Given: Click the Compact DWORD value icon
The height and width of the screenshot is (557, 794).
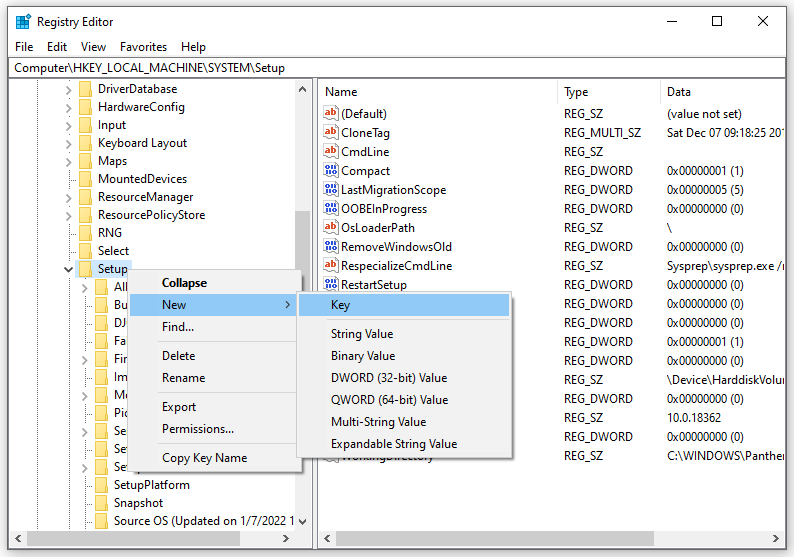Looking at the screenshot, I should tap(331, 170).
